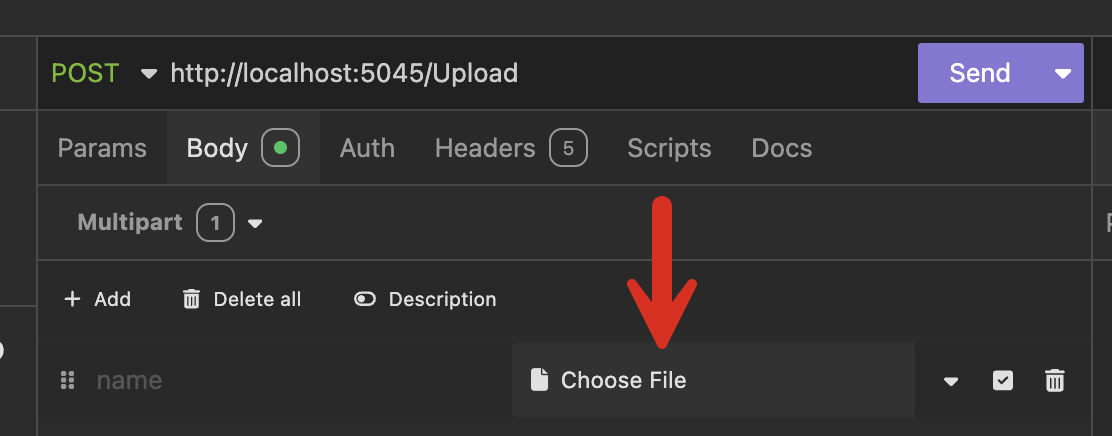Uncheck the multipart row enabled checkbox

tap(1002, 380)
